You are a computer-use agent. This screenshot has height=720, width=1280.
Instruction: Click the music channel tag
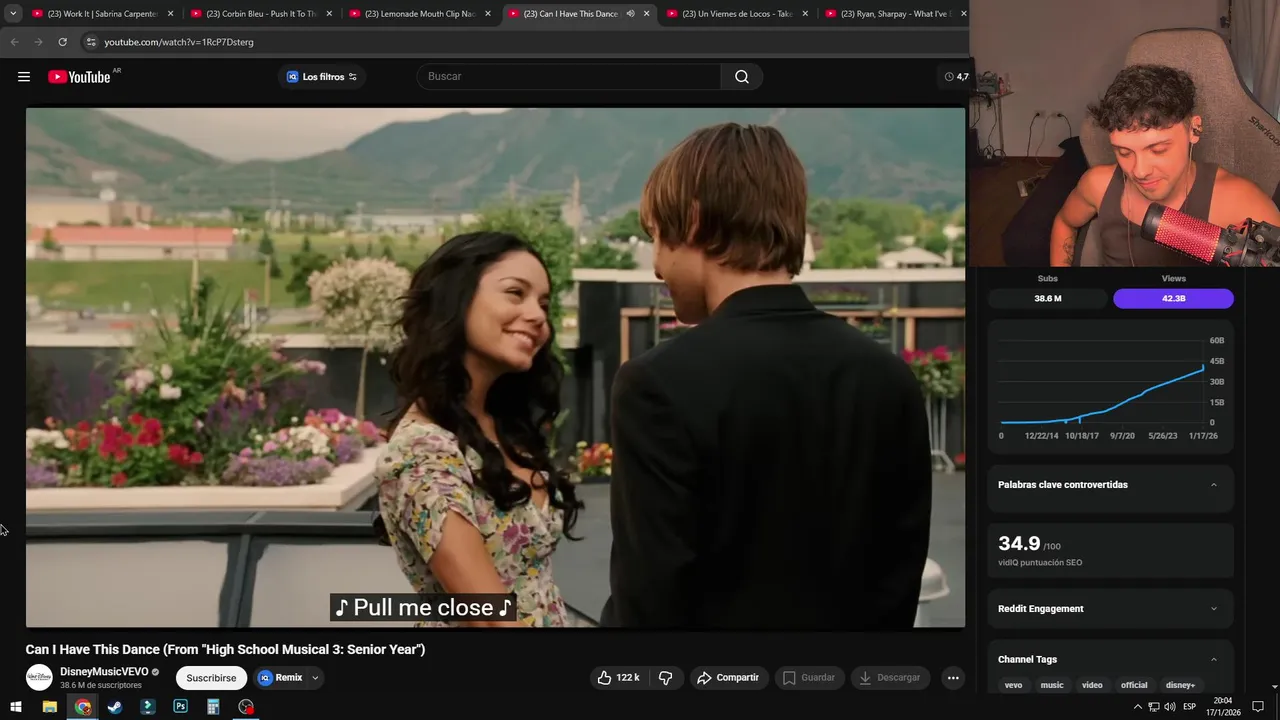tap(1052, 685)
